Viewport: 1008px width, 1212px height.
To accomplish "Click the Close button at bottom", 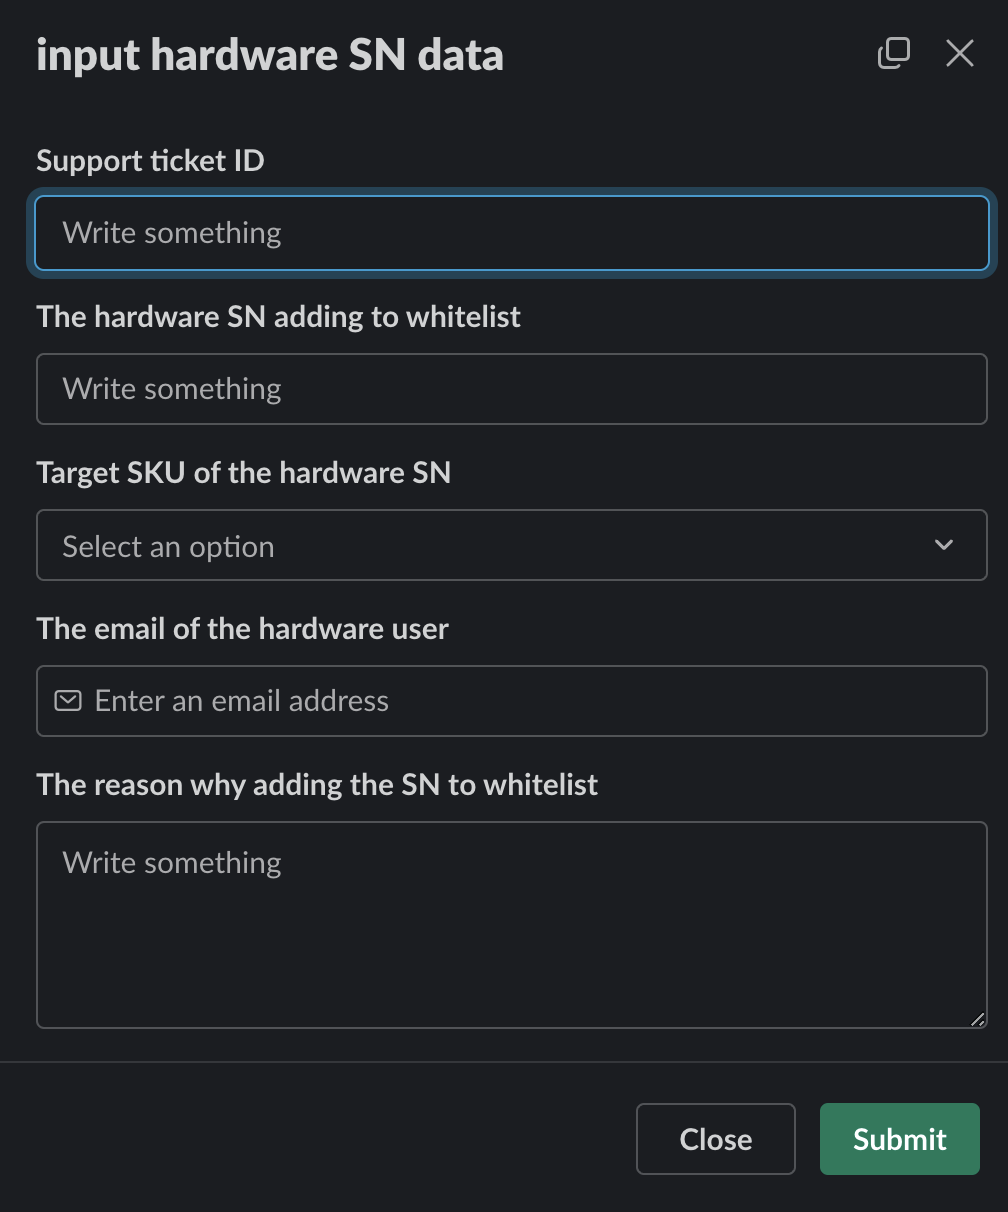I will click(716, 1139).
